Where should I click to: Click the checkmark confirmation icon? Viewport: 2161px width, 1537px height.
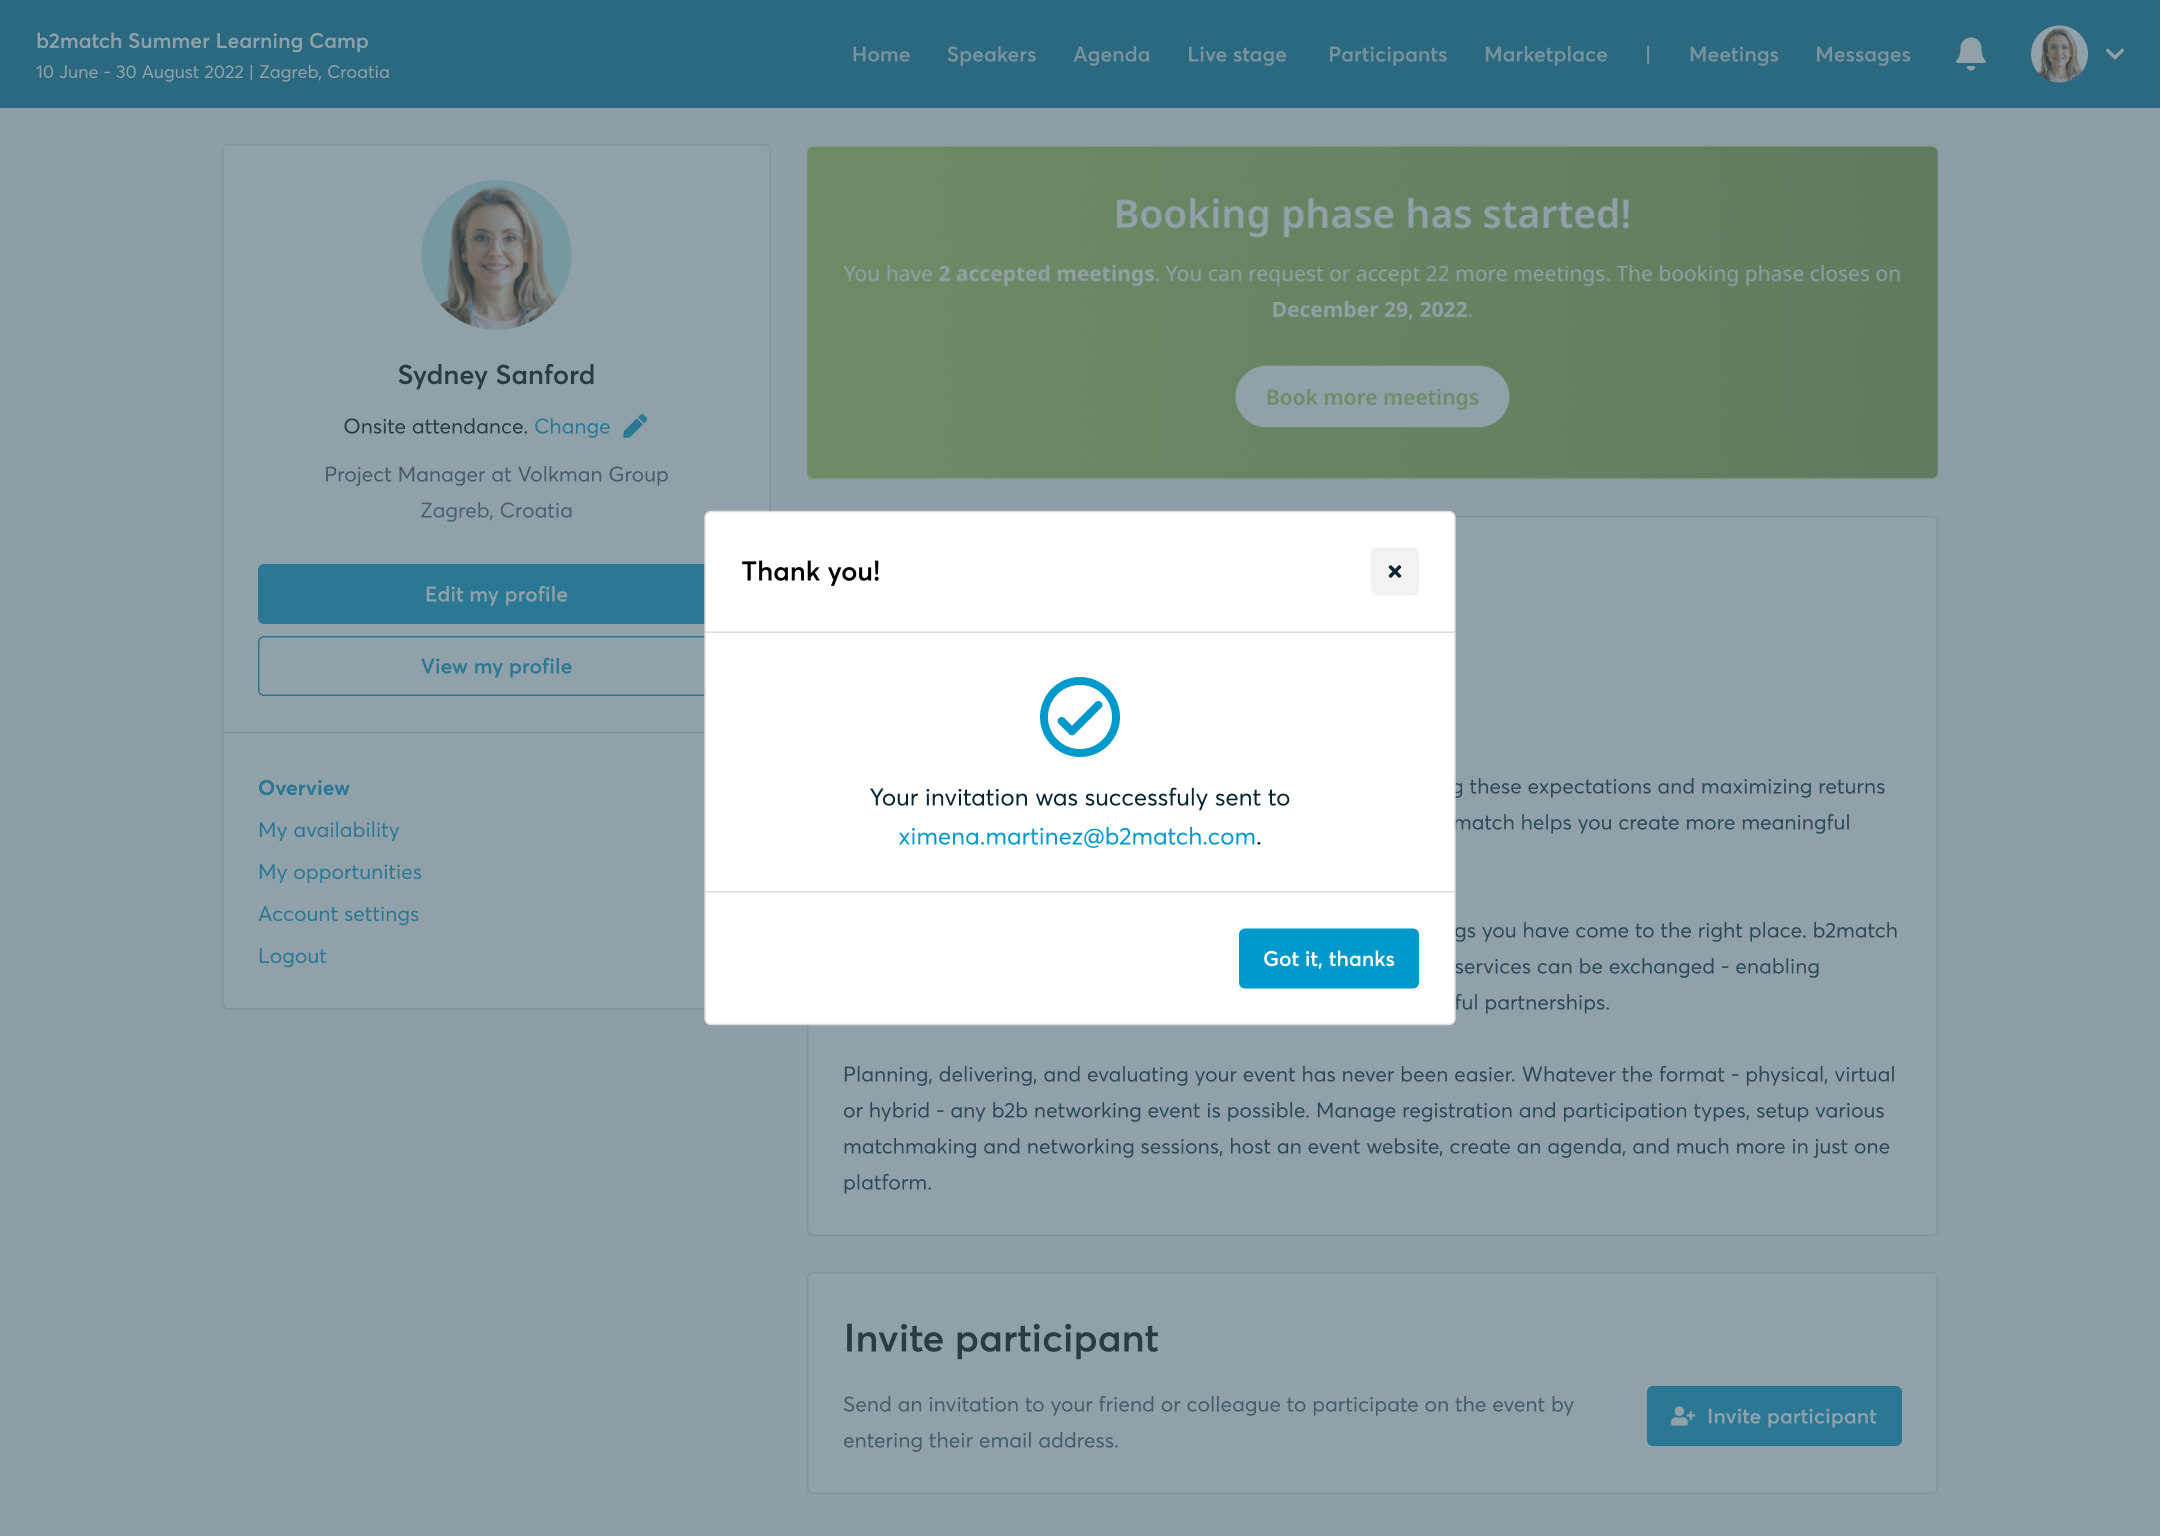(x=1080, y=717)
